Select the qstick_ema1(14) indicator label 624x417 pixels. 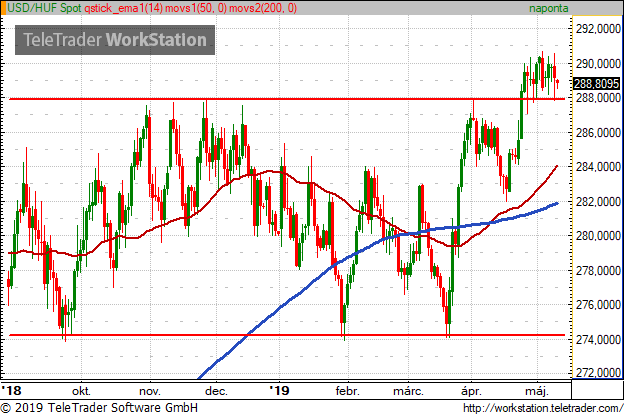[x=123, y=8]
